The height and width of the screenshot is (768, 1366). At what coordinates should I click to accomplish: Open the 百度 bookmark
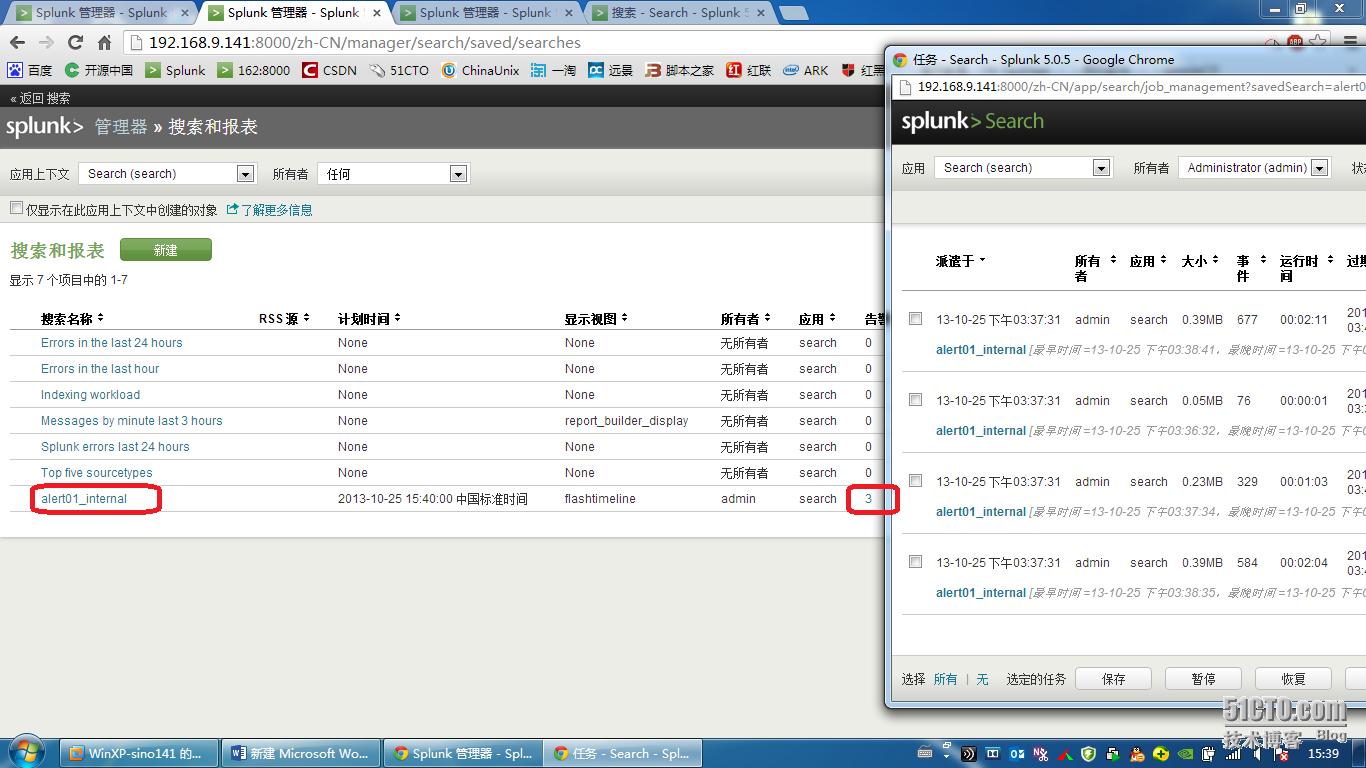(30, 70)
